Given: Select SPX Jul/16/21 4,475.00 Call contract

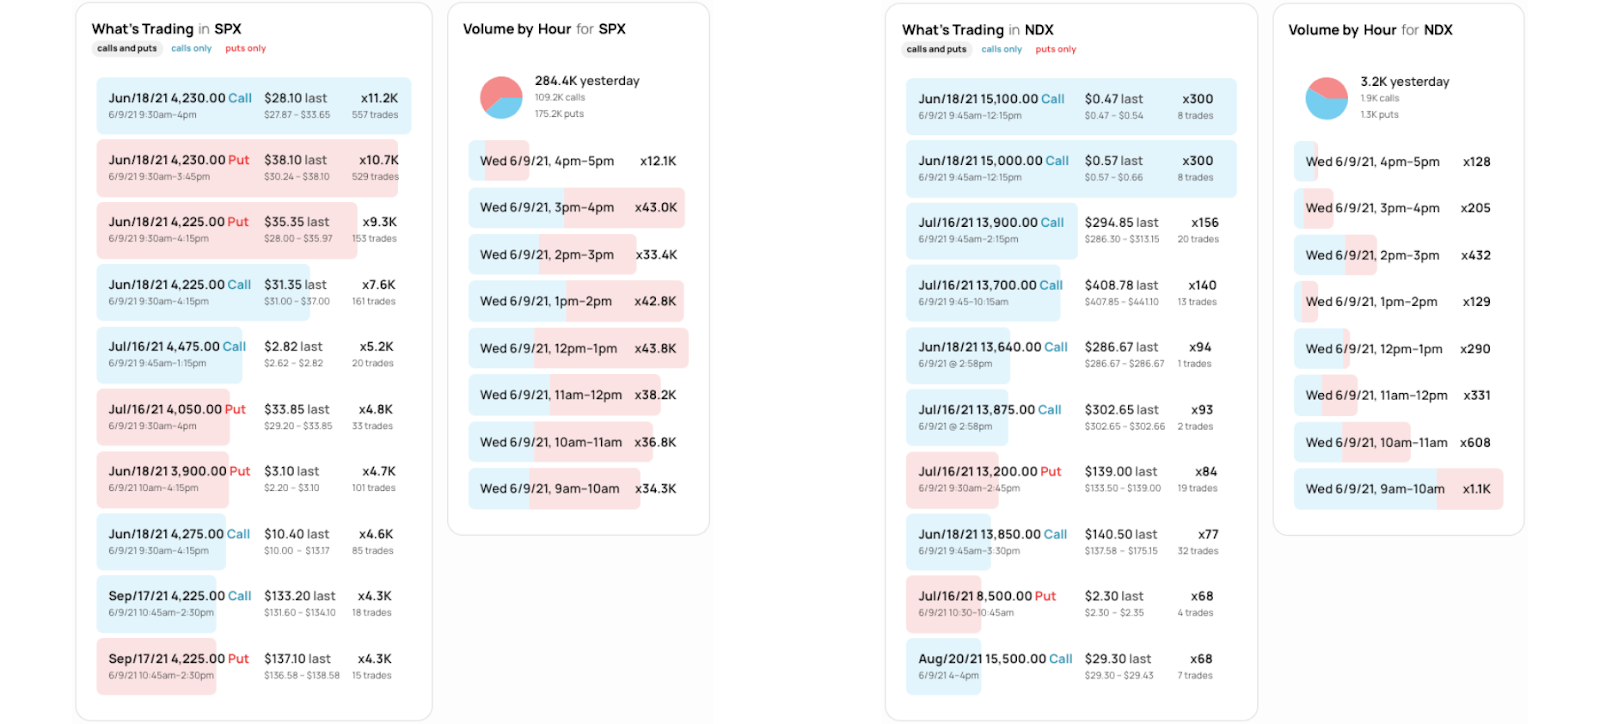Looking at the screenshot, I should point(253,354).
